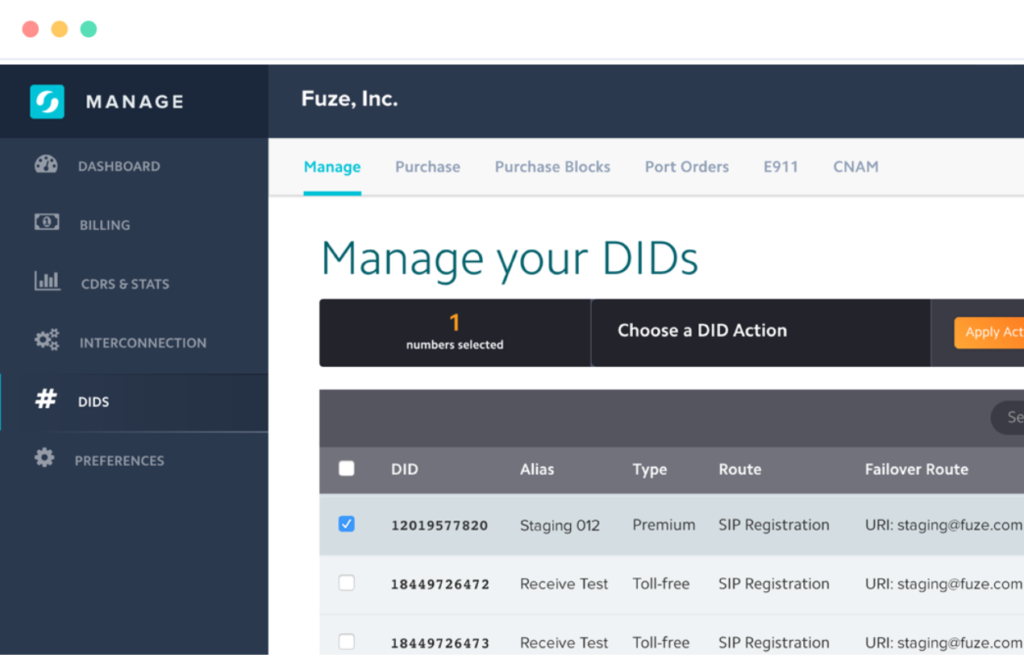Click the Fuze logo icon beside MANAGE
Viewport: 1024px width, 658px height.
pos(46,101)
